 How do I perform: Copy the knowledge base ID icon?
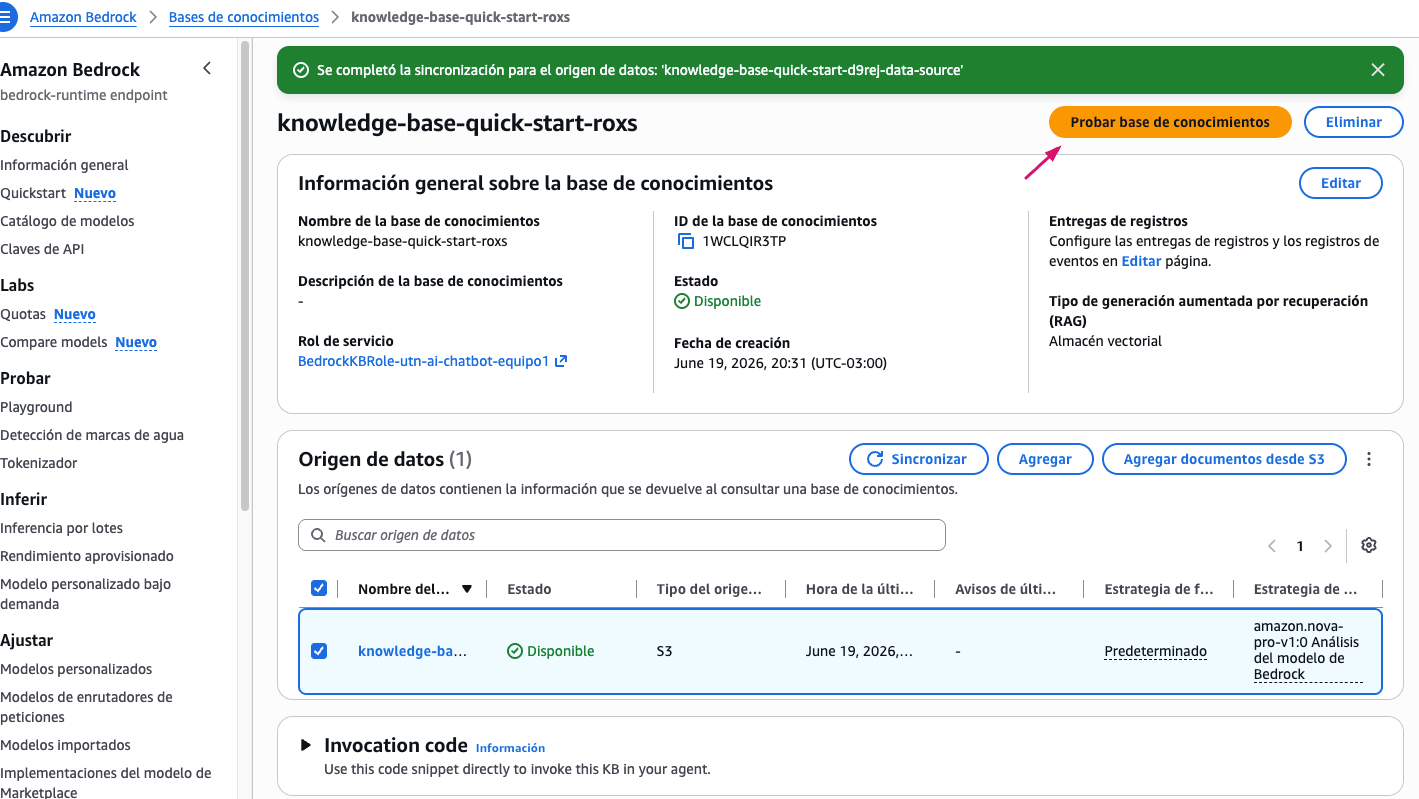pyautogui.click(x=686, y=241)
